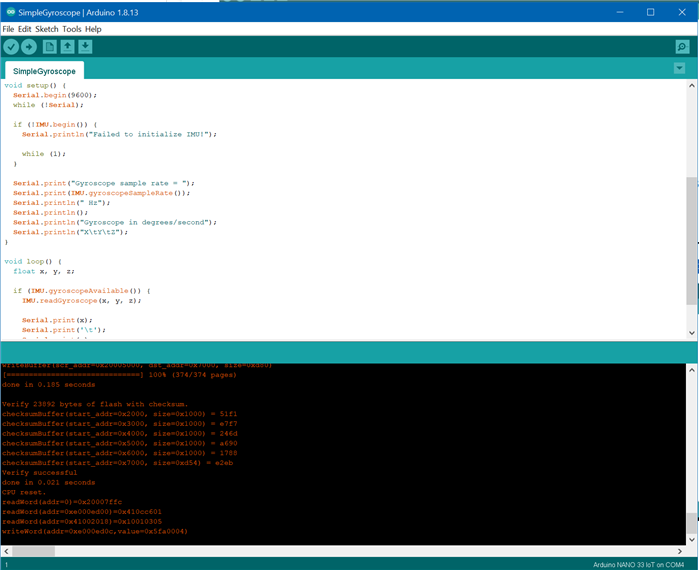Click the IMU.readGyroscope(x, y, z) line
The height and width of the screenshot is (570, 699).
coord(82,301)
